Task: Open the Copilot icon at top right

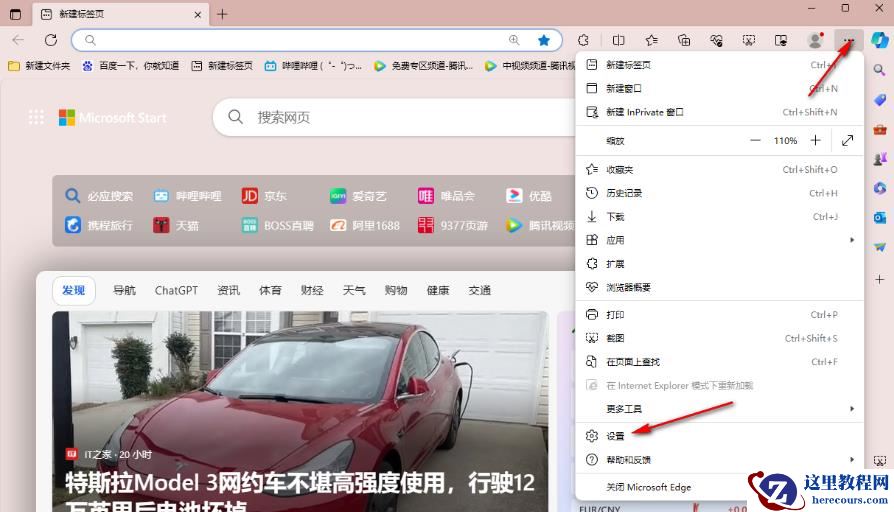Action: click(880, 40)
